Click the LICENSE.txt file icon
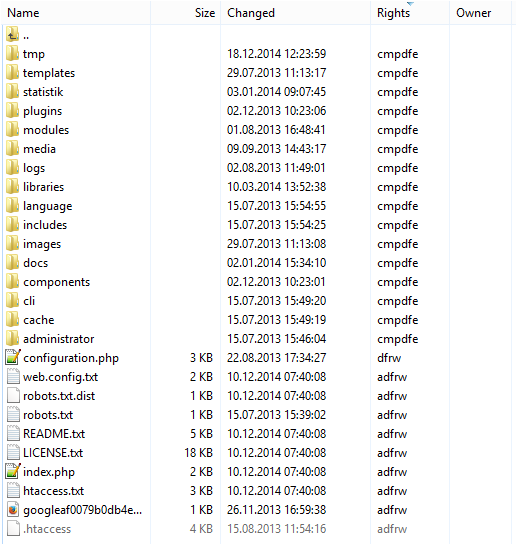This screenshot has width=516, height=544. [13, 453]
